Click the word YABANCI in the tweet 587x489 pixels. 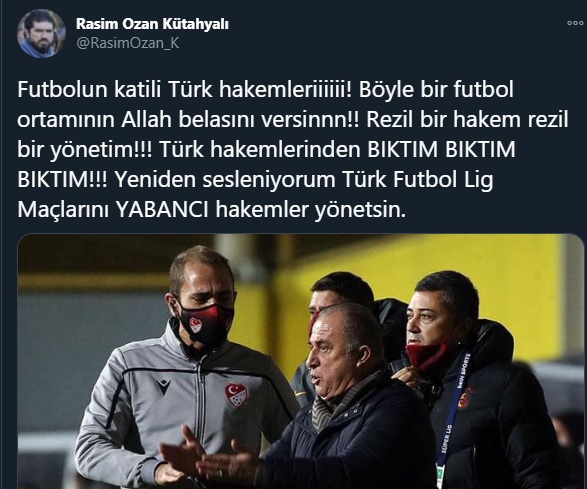[x=162, y=210]
